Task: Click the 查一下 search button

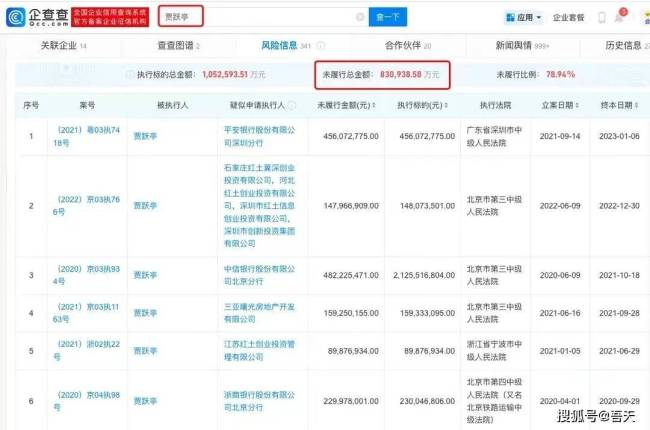Action: (388, 17)
